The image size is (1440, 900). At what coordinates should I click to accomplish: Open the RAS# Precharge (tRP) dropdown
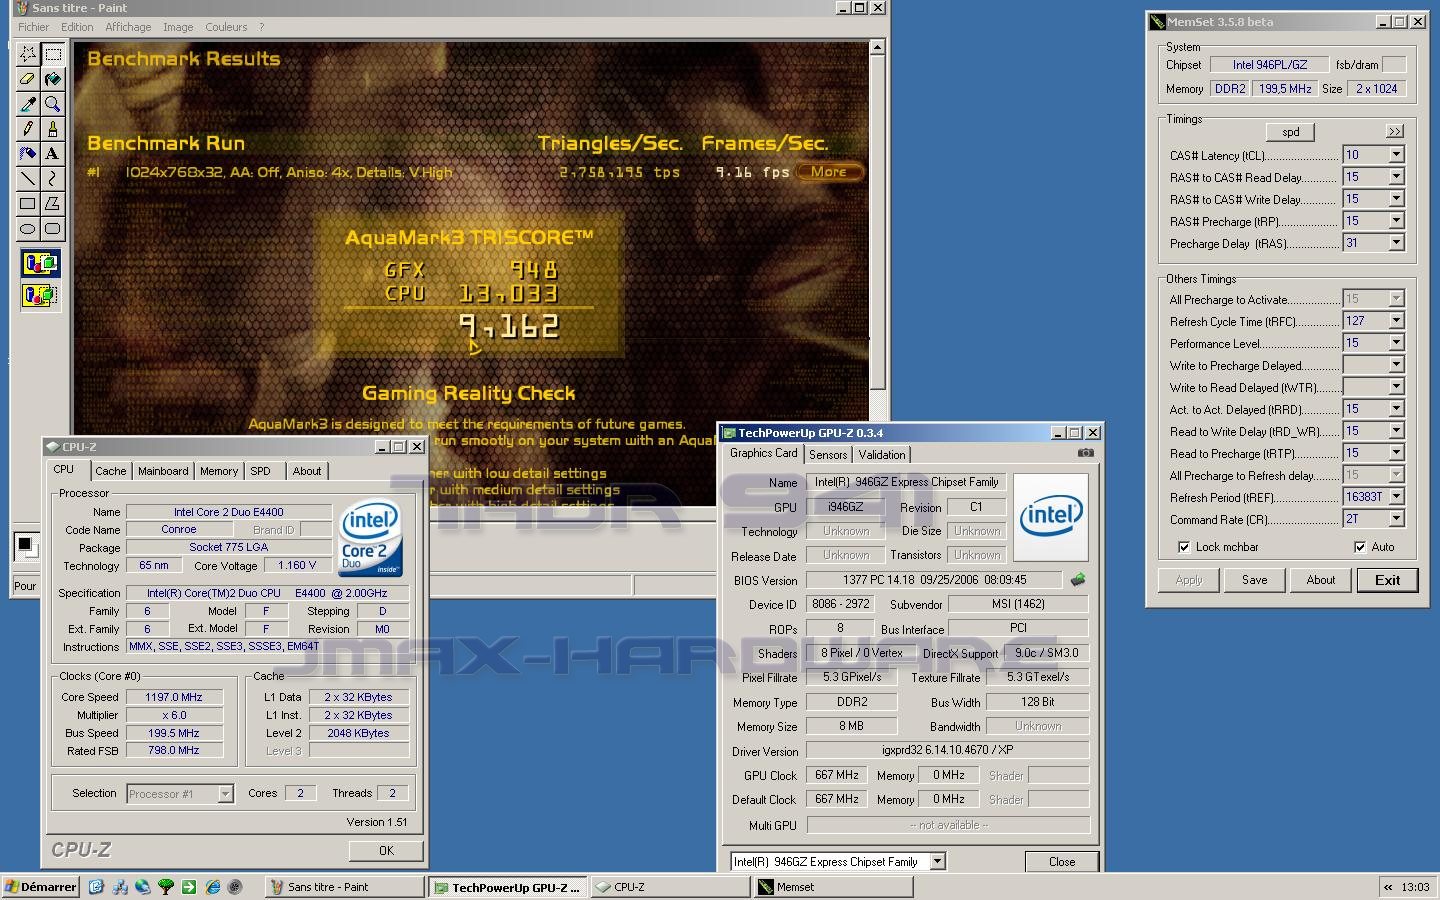coord(1396,221)
